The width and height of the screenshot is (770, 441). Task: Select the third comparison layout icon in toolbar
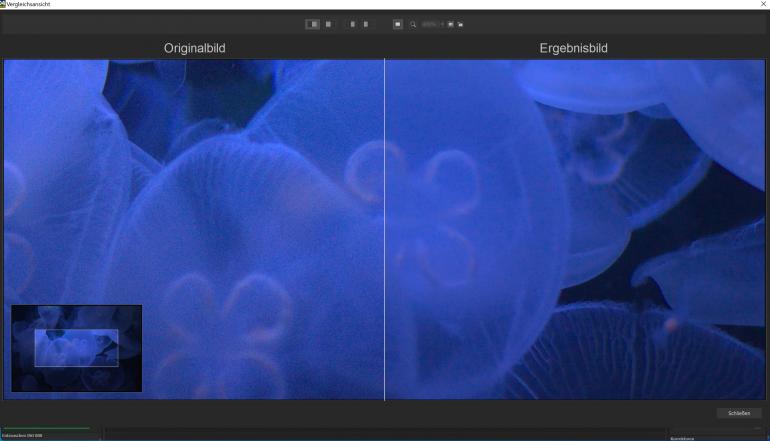(353, 24)
